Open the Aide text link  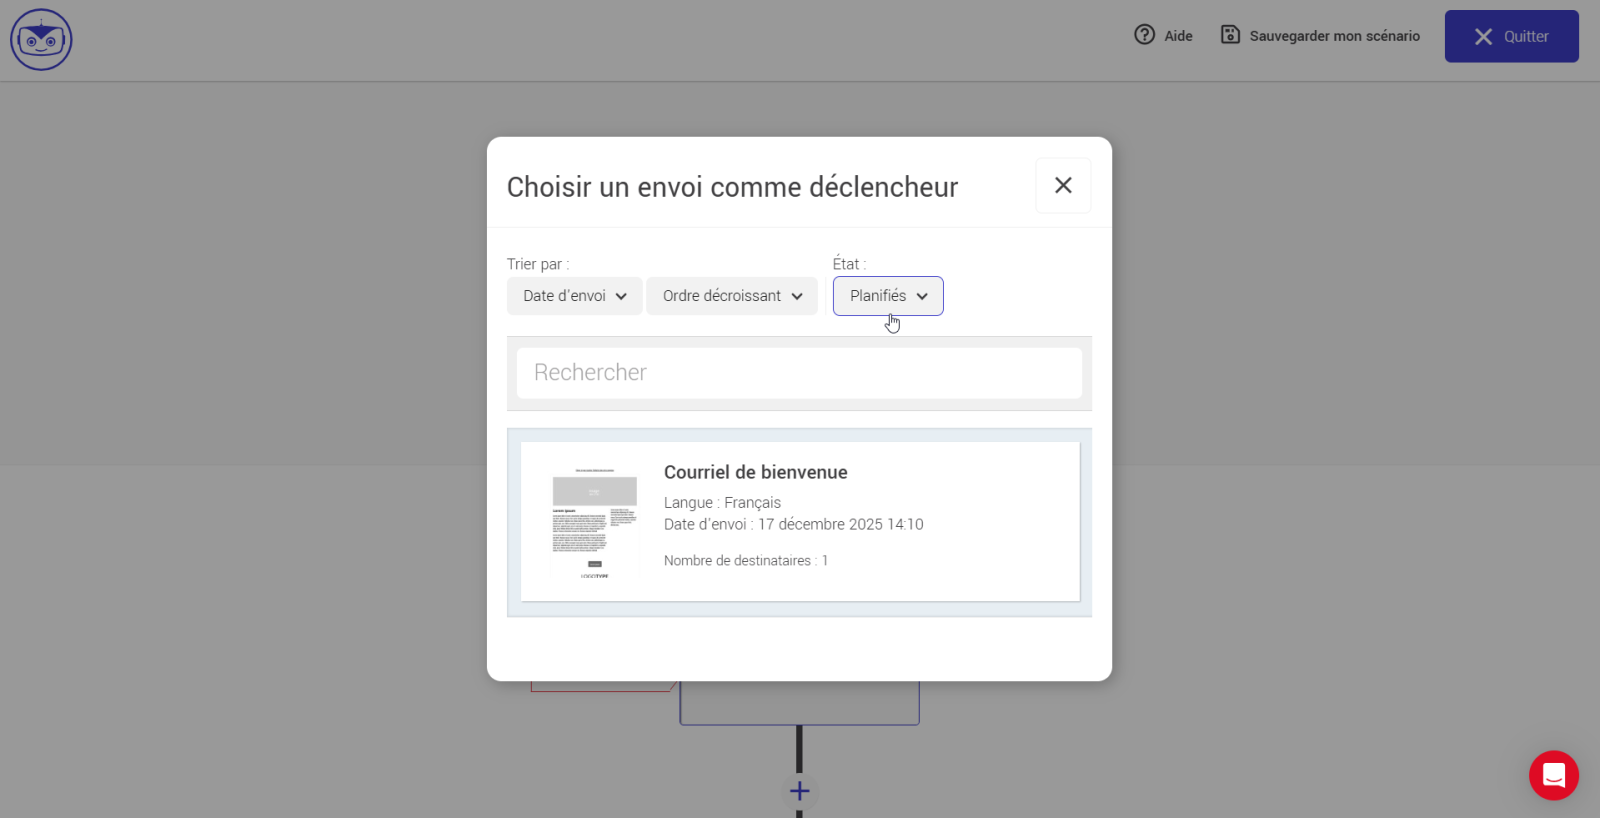(x=1178, y=36)
